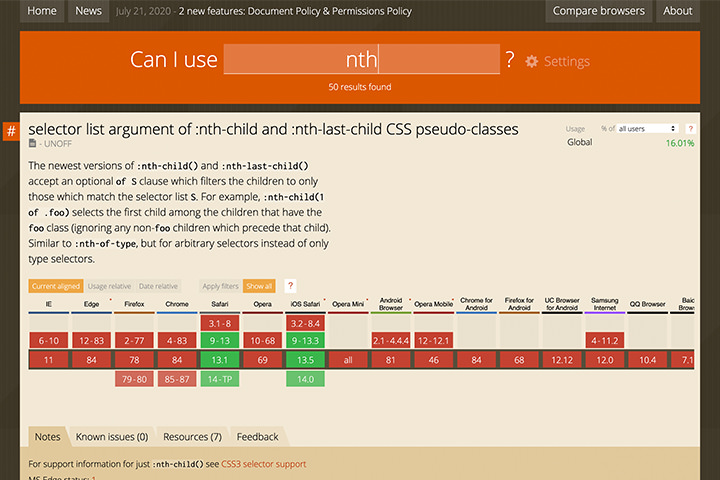Open the News link in header

[x=89, y=11]
